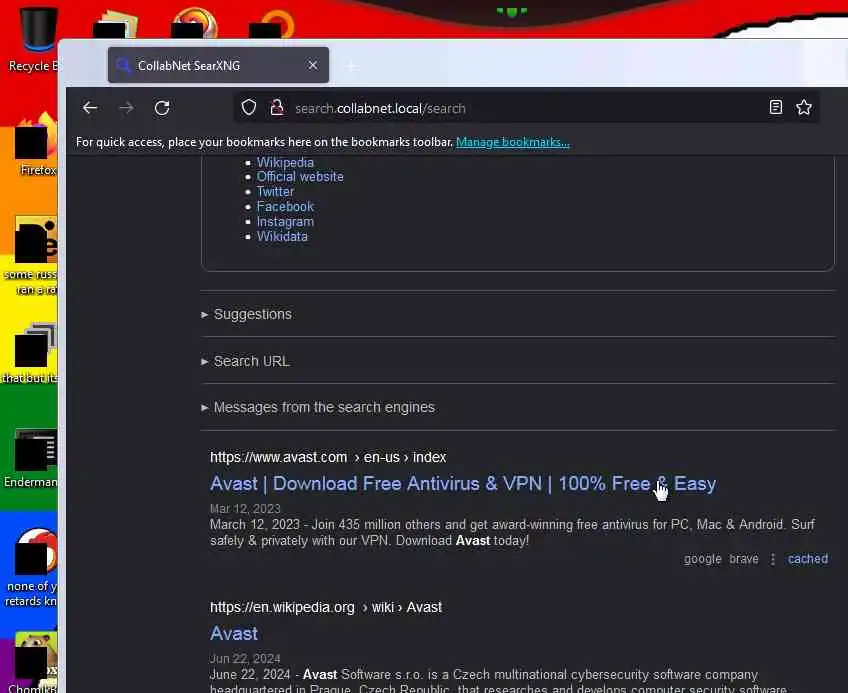Bookmark this page with the star icon

804,107
